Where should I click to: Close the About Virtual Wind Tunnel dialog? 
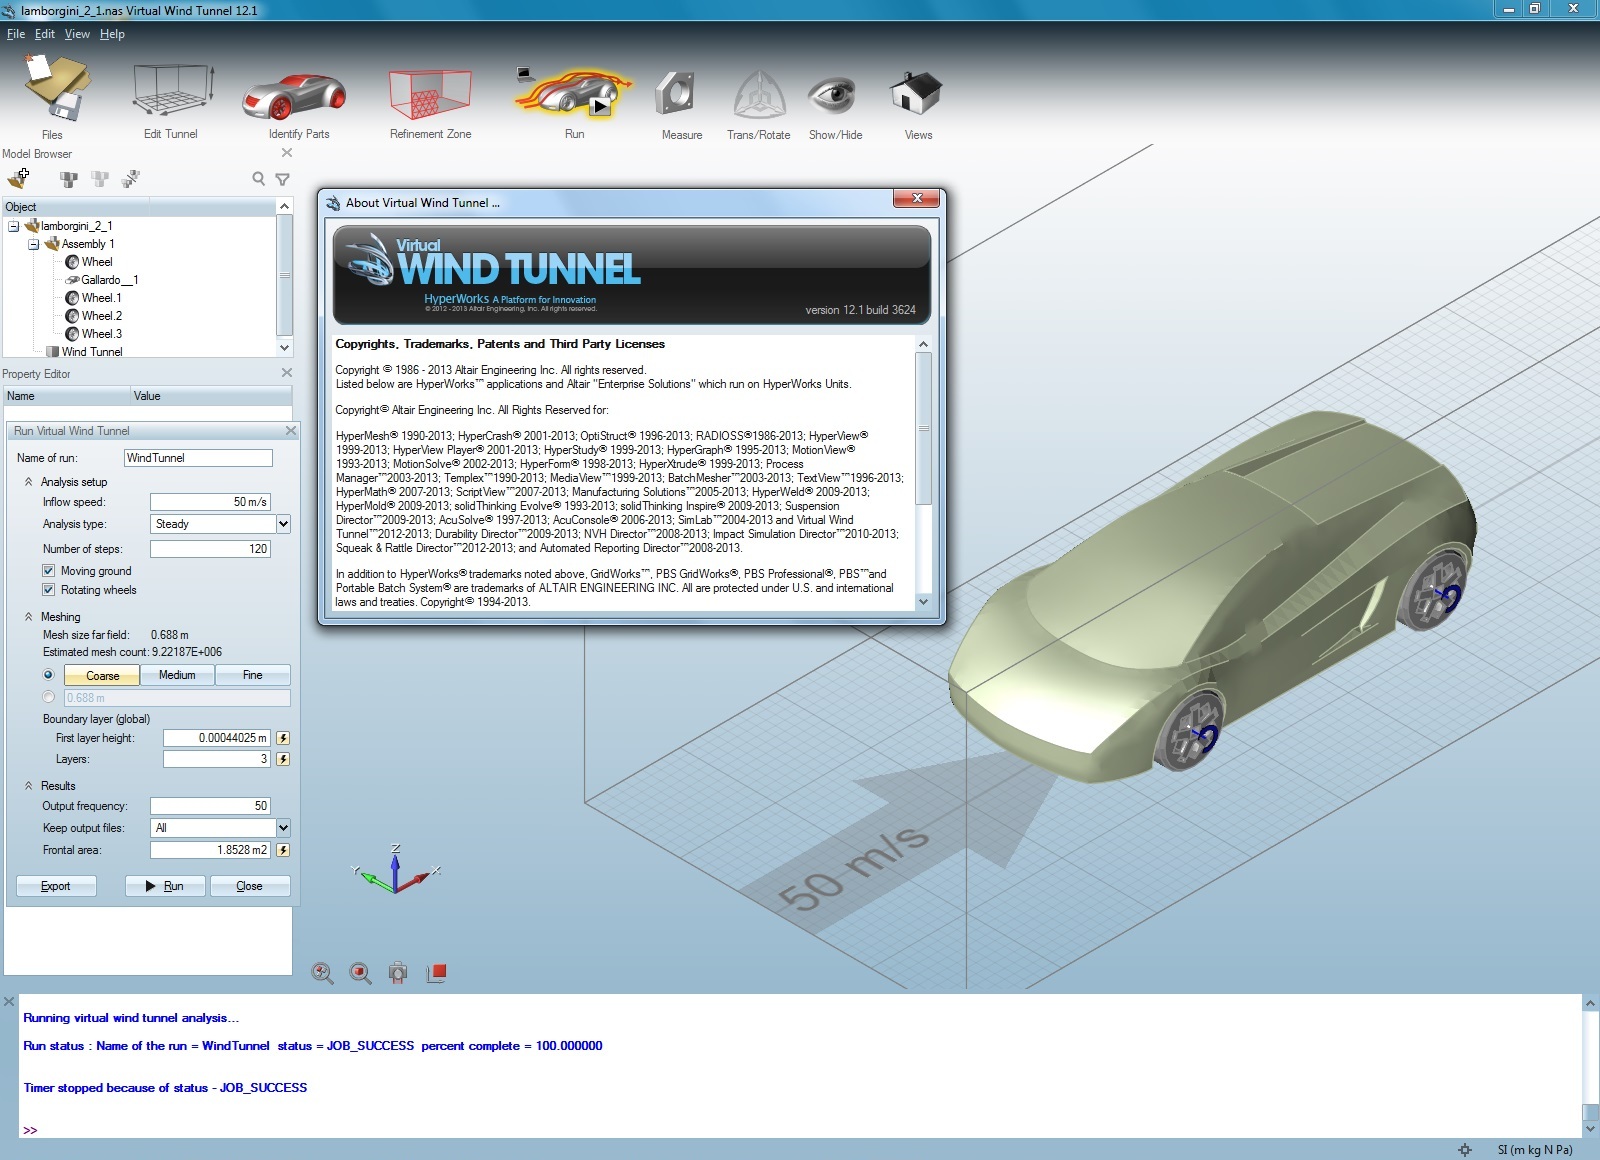click(x=916, y=199)
